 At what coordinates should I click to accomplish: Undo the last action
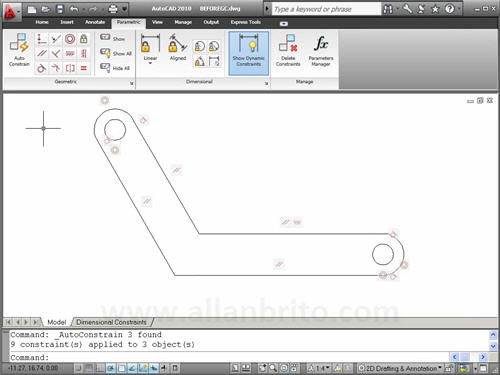(x=74, y=9)
